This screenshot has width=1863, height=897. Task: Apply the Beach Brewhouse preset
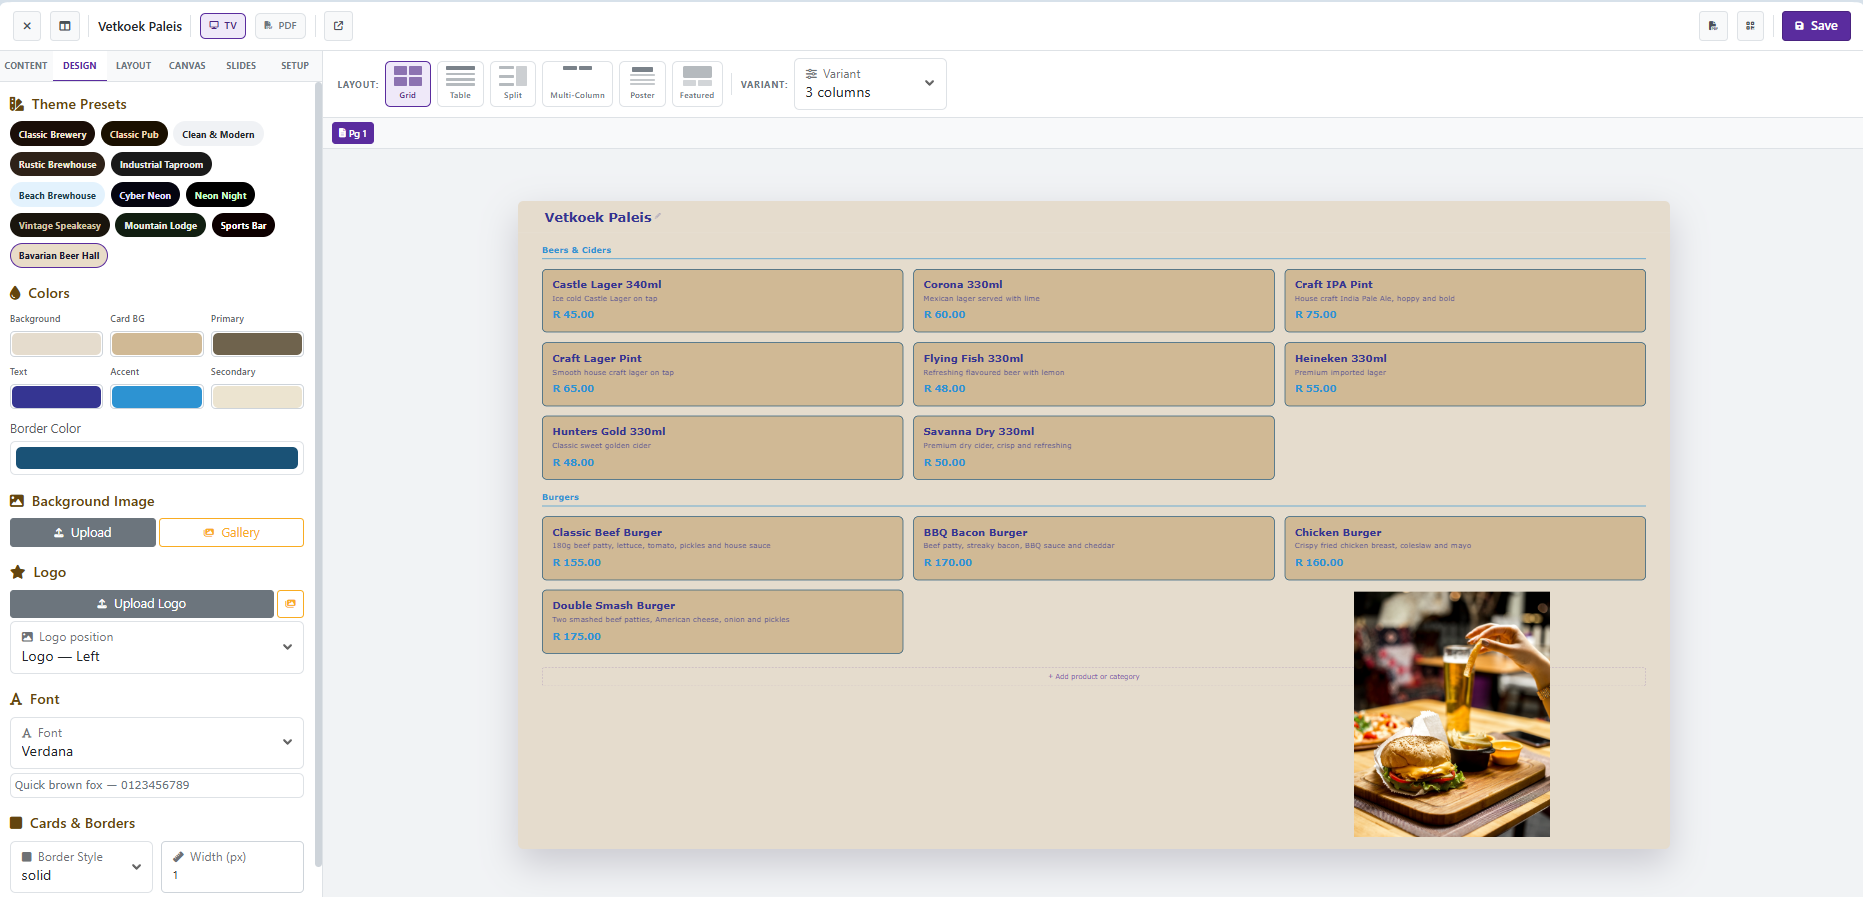[57, 195]
